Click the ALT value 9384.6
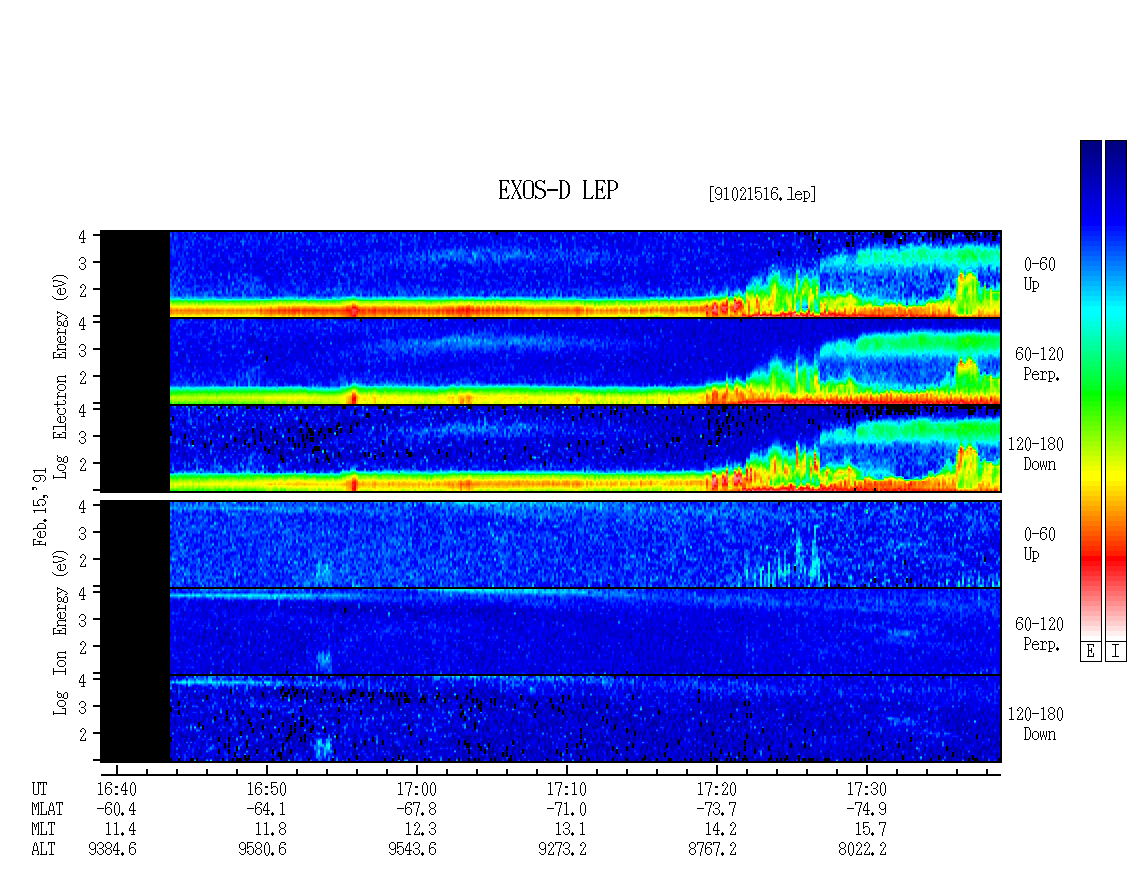1130x875 pixels. pos(112,850)
